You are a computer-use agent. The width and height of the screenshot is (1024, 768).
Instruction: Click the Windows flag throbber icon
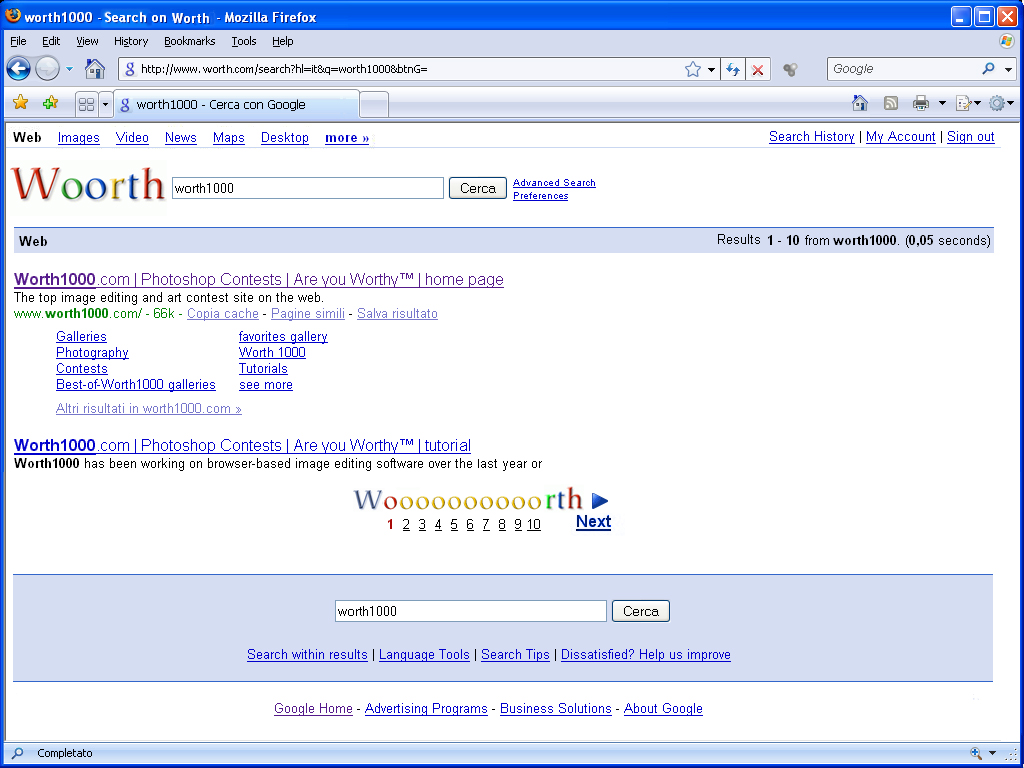(1007, 41)
